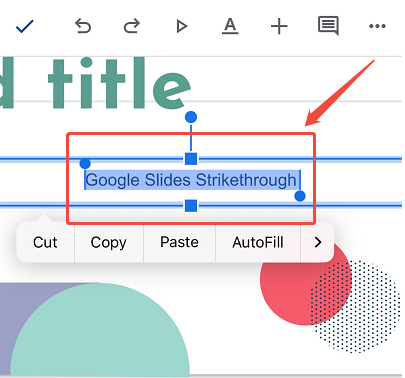Click the green 'title' heading text

[x=119, y=83]
